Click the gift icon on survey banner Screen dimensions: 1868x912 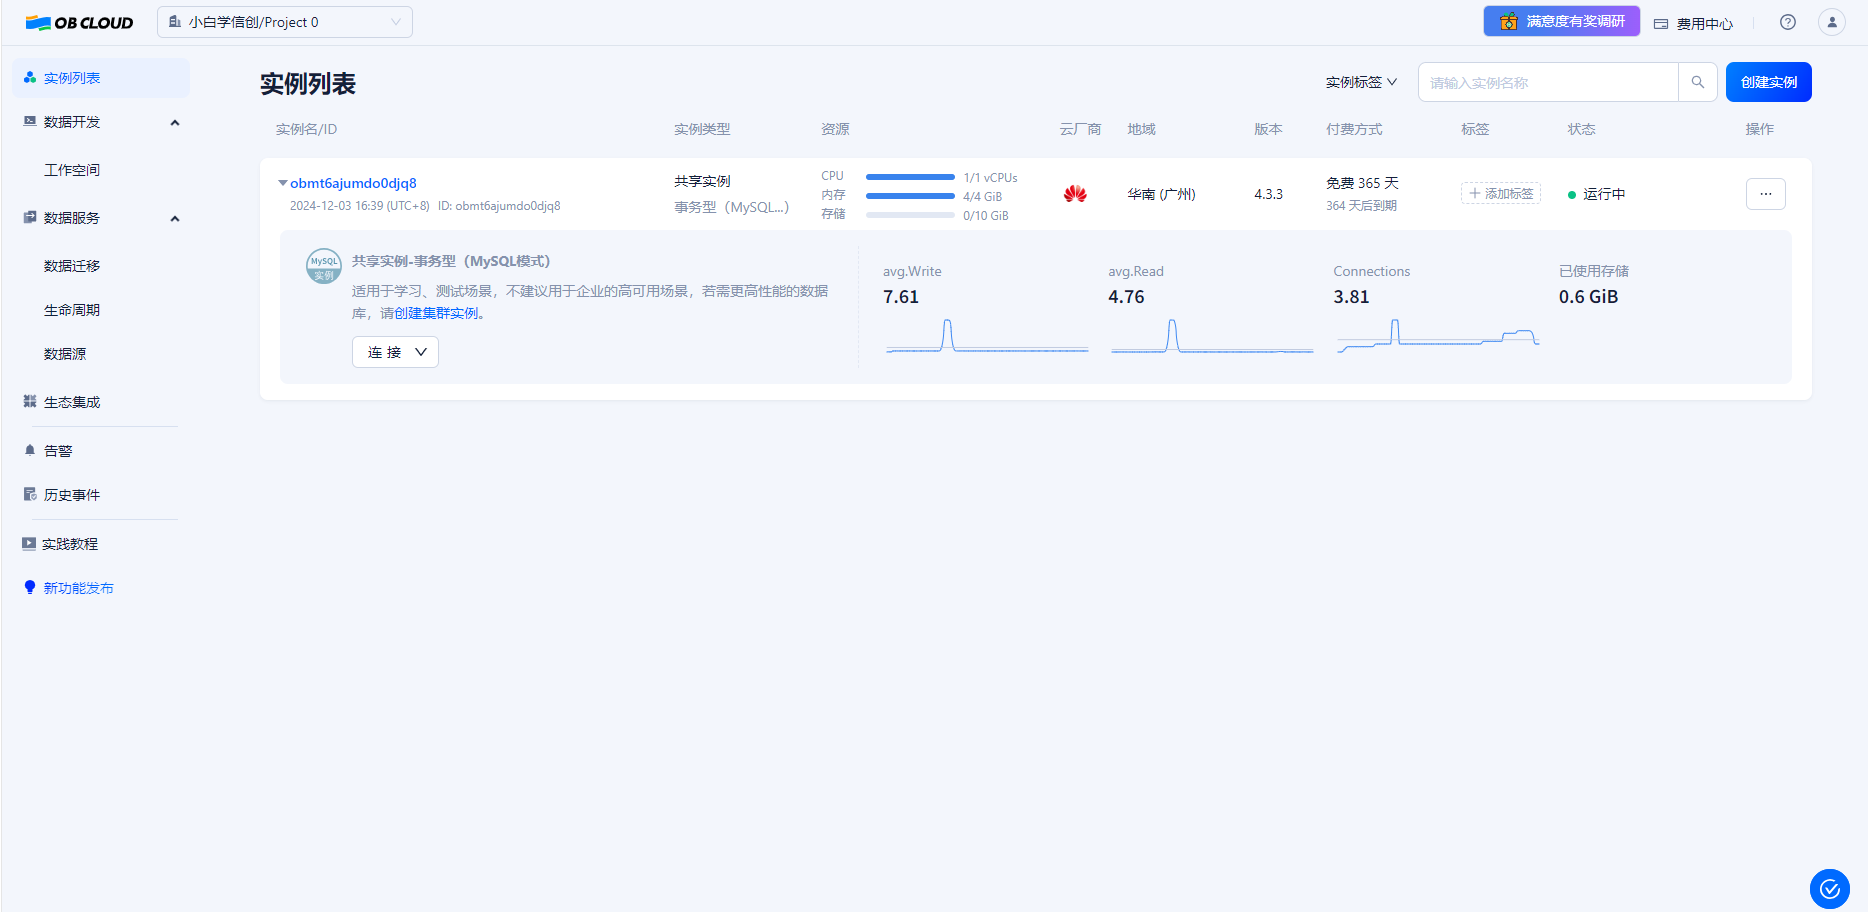click(1509, 21)
